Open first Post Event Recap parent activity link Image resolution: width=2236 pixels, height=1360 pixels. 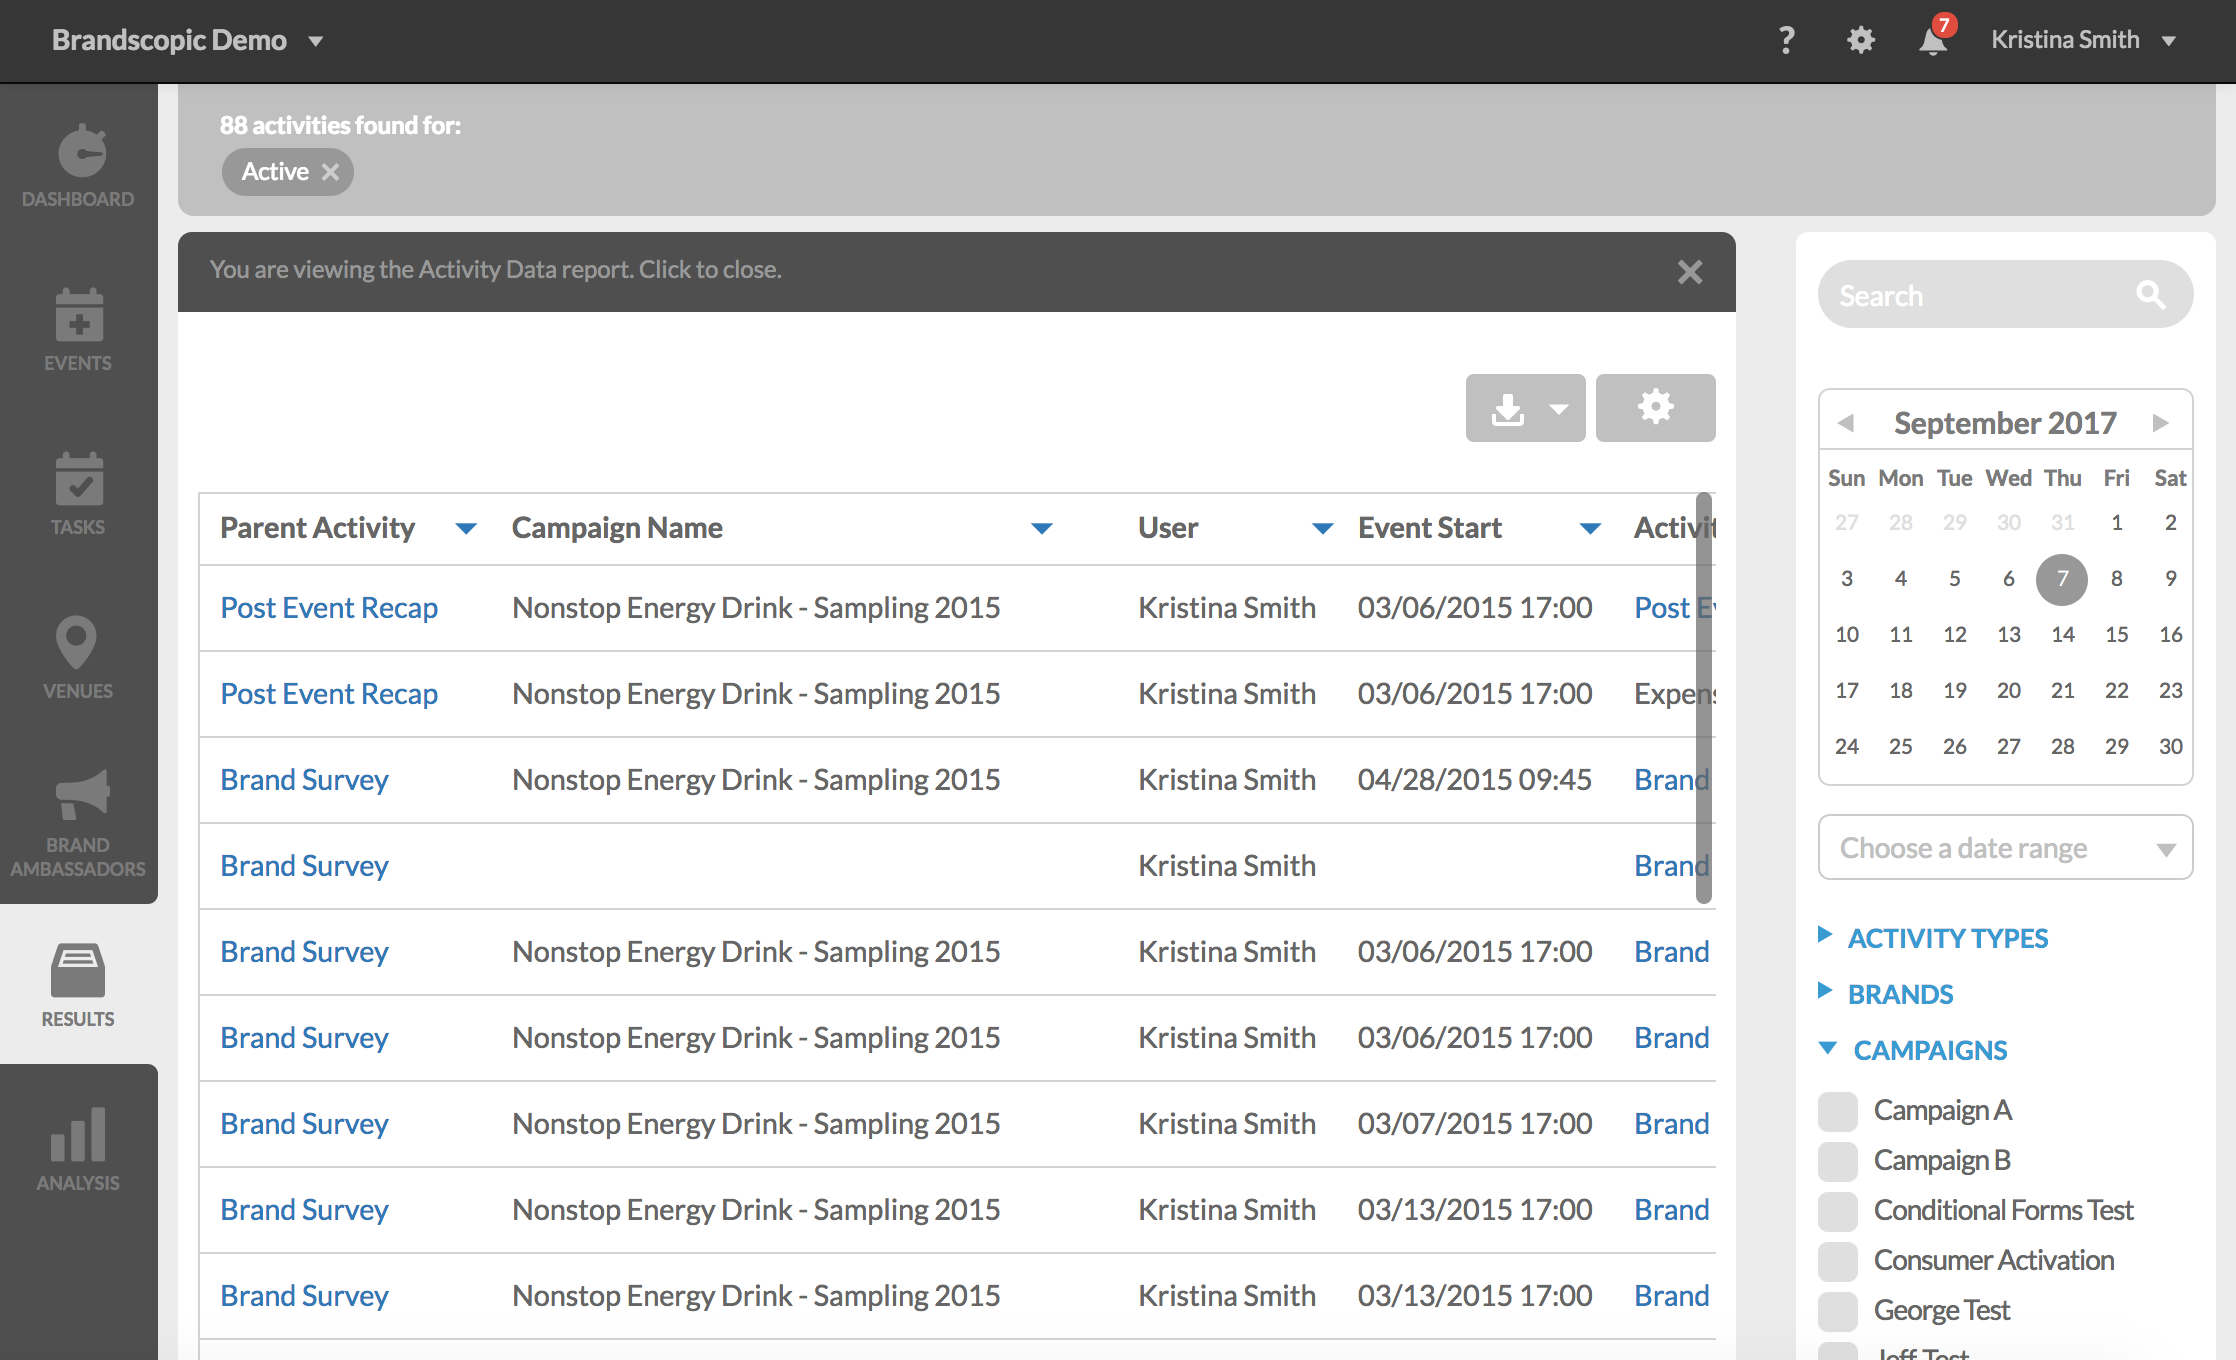tap(329, 608)
